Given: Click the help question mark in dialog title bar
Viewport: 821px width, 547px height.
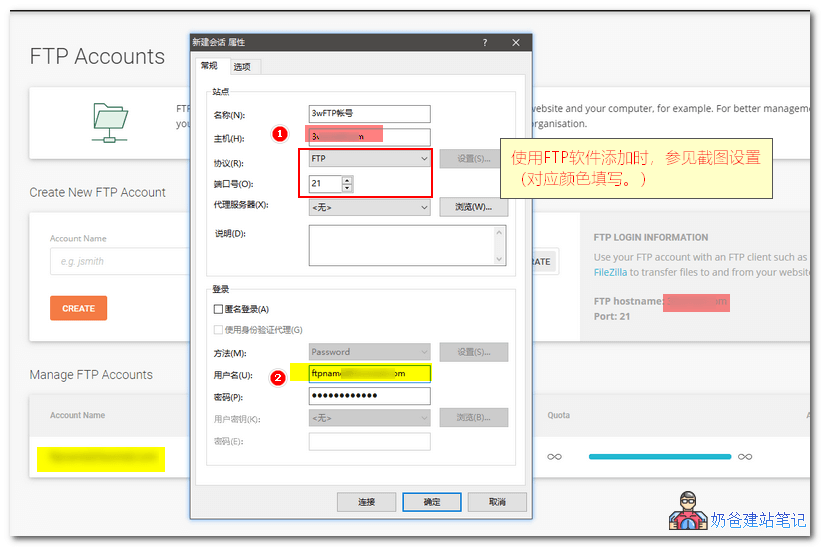Looking at the screenshot, I should [485, 43].
